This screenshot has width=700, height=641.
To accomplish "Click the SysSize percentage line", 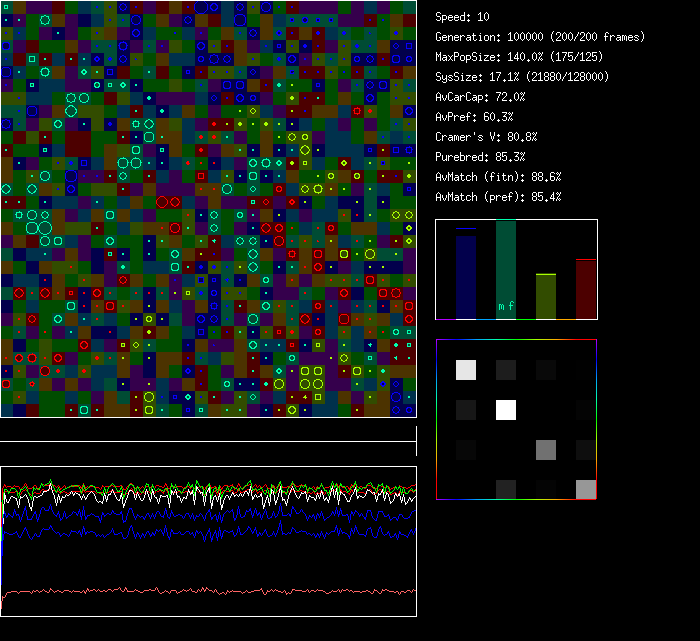I will pyautogui.click(x=522, y=77).
